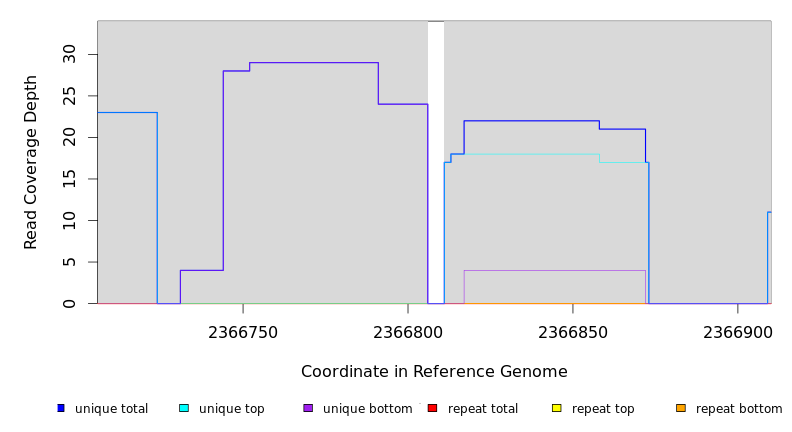Select the 'repeat top' legend label
This screenshot has height=432, width=792.
(603, 409)
